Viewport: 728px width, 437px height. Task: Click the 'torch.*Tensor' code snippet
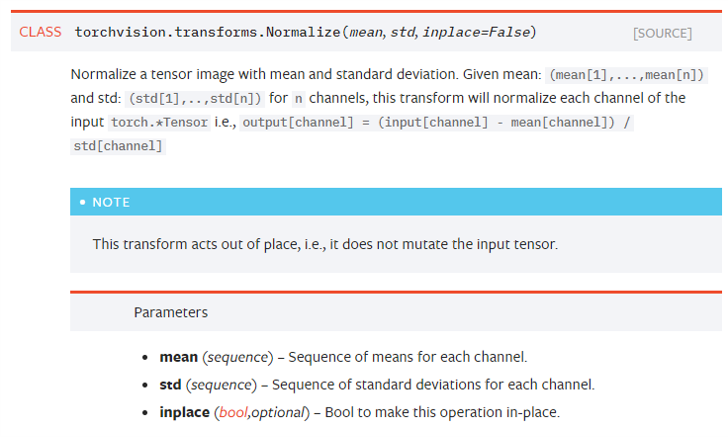(x=159, y=123)
